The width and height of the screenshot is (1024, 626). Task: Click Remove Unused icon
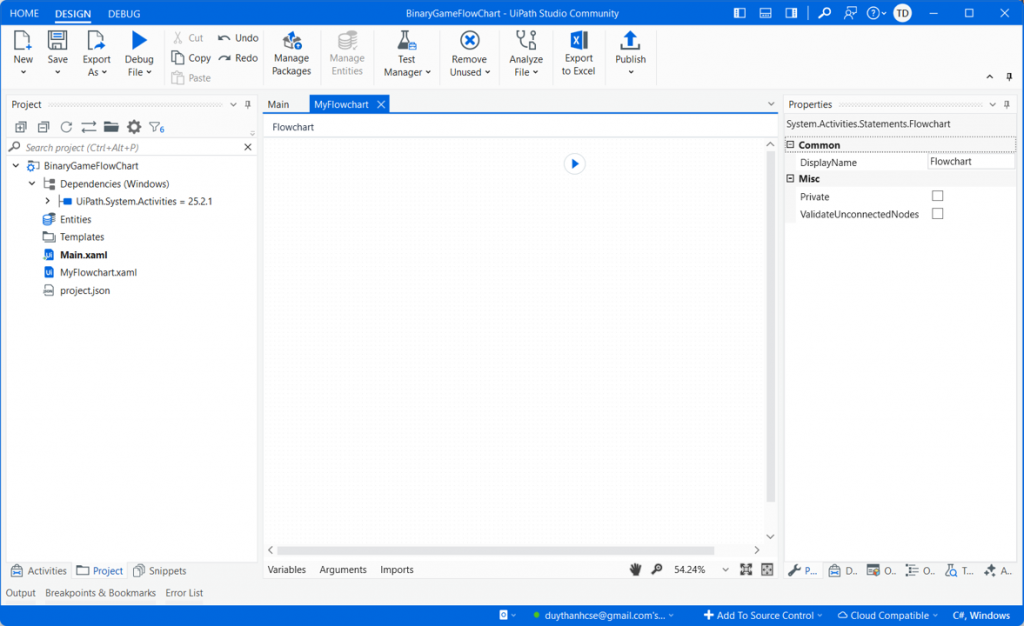pos(469,40)
